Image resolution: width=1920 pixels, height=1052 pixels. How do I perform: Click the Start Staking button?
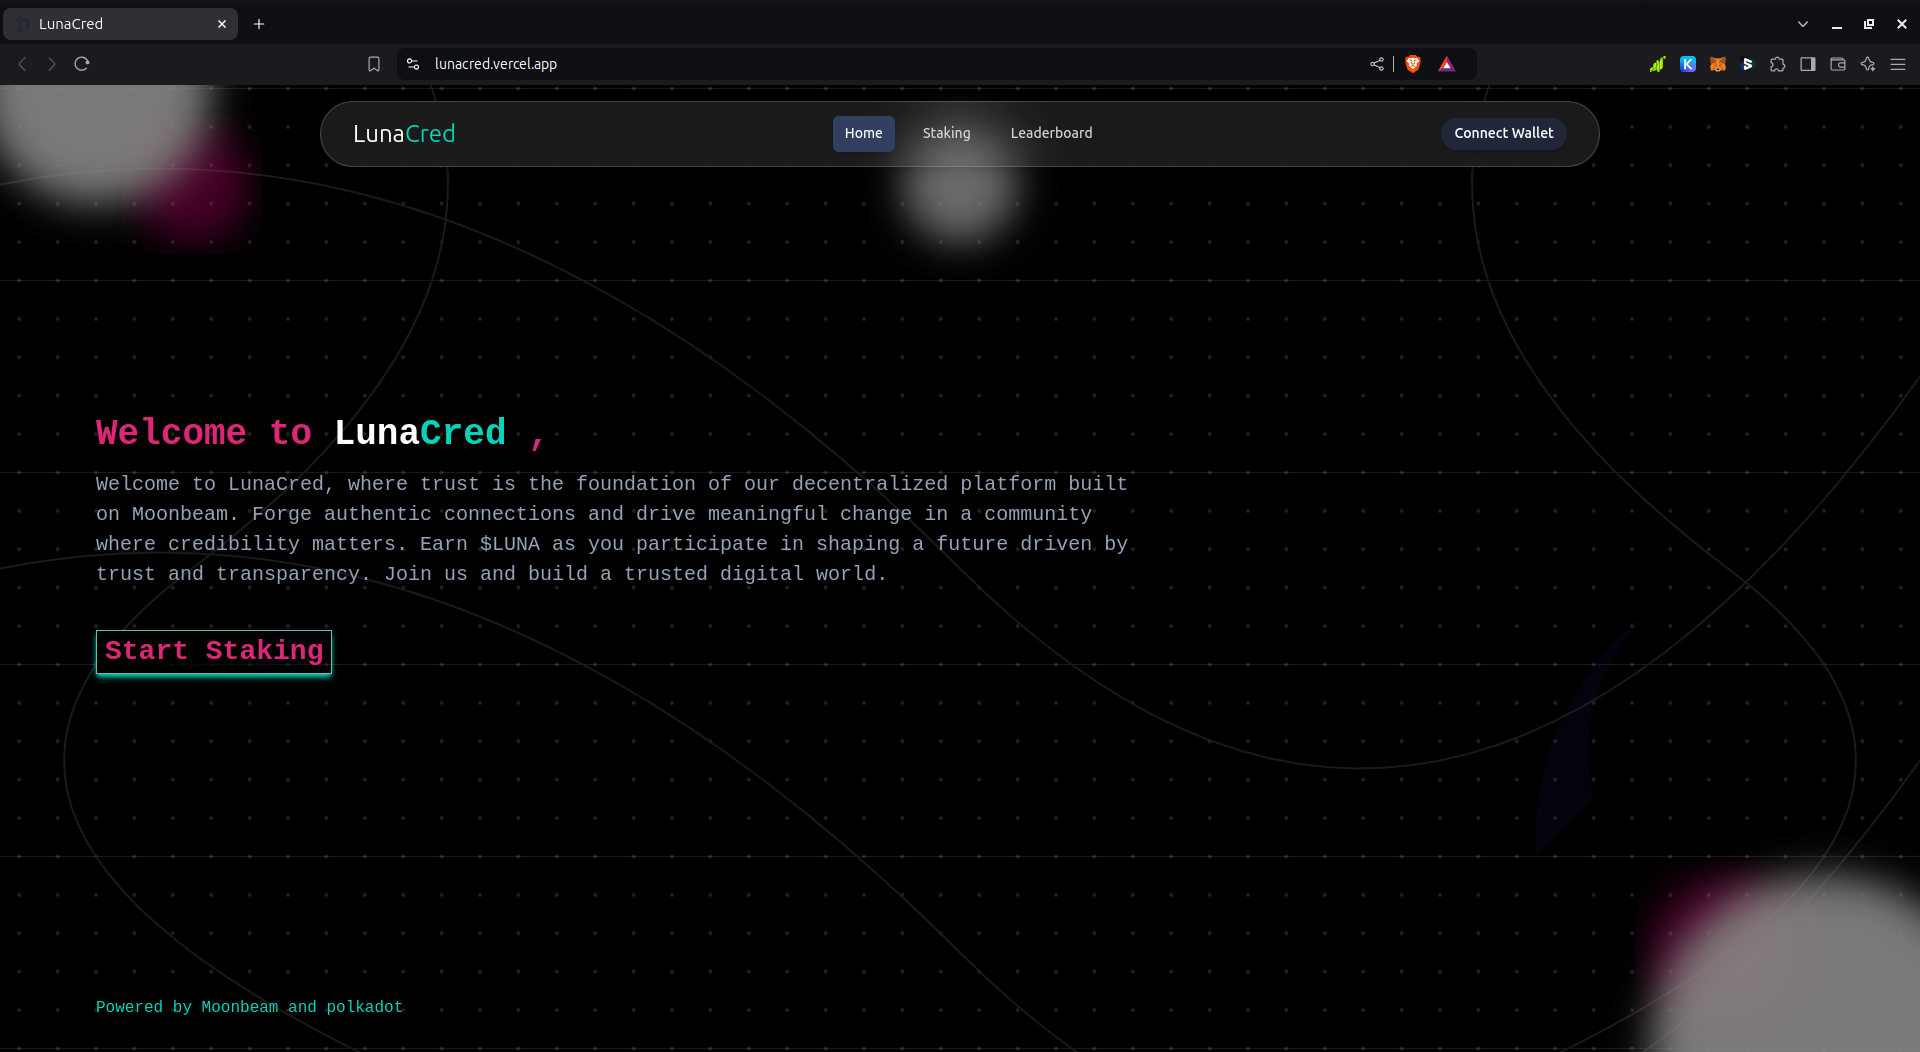(214, 652)
